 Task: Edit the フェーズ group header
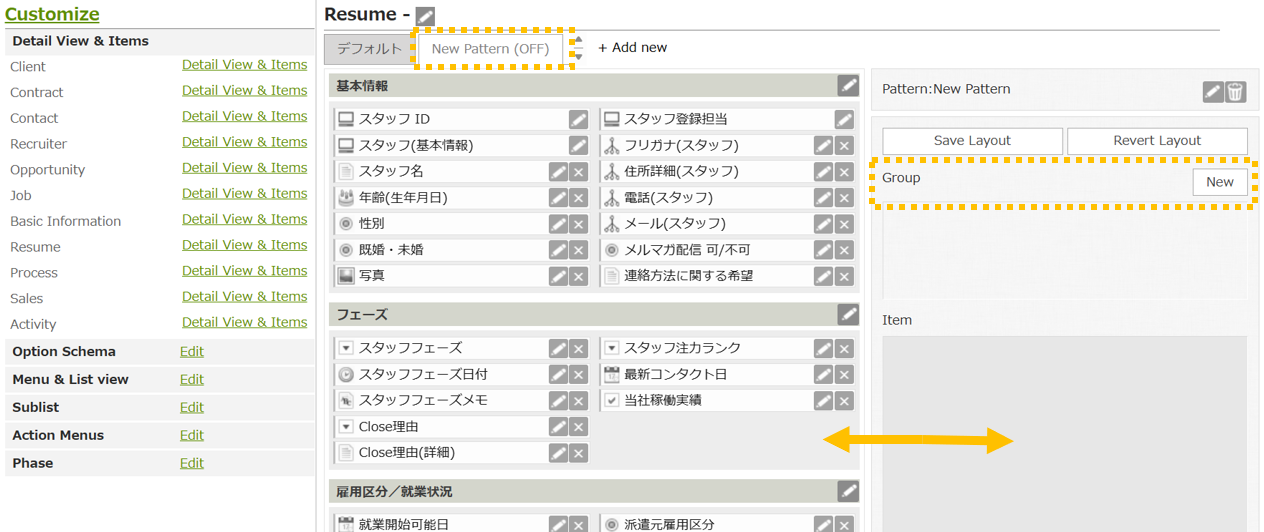point(848,315)
